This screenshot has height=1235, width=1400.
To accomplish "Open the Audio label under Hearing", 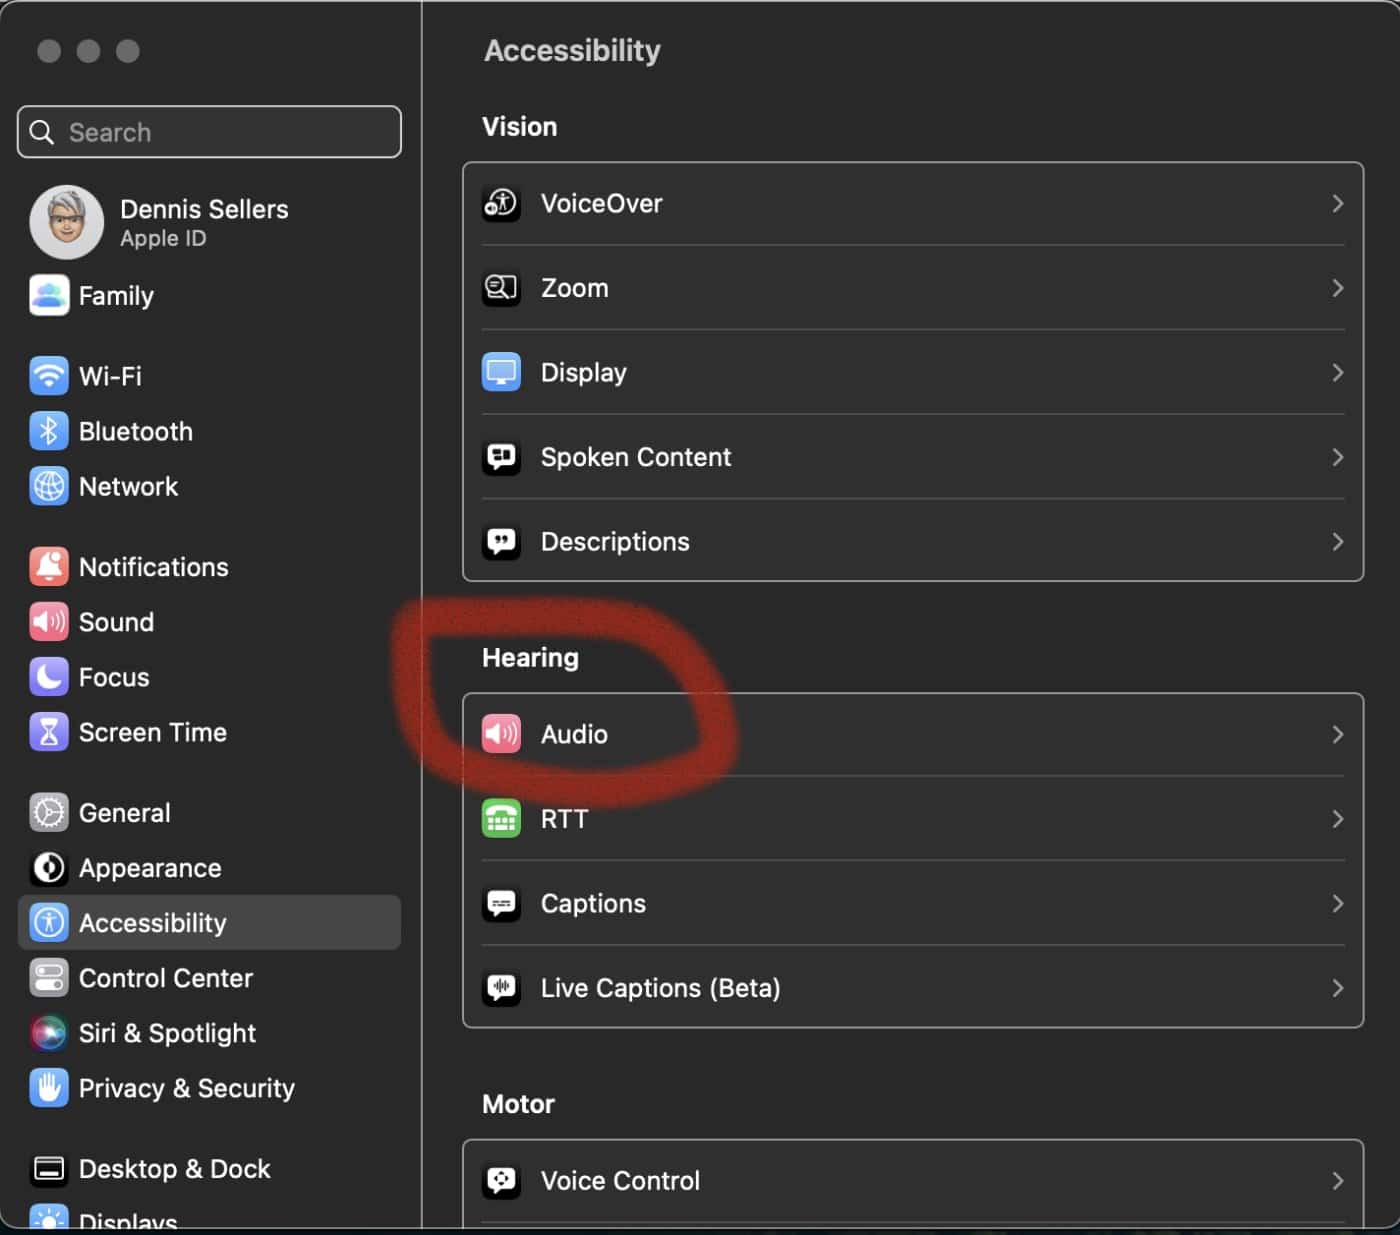I will [574, 734].
